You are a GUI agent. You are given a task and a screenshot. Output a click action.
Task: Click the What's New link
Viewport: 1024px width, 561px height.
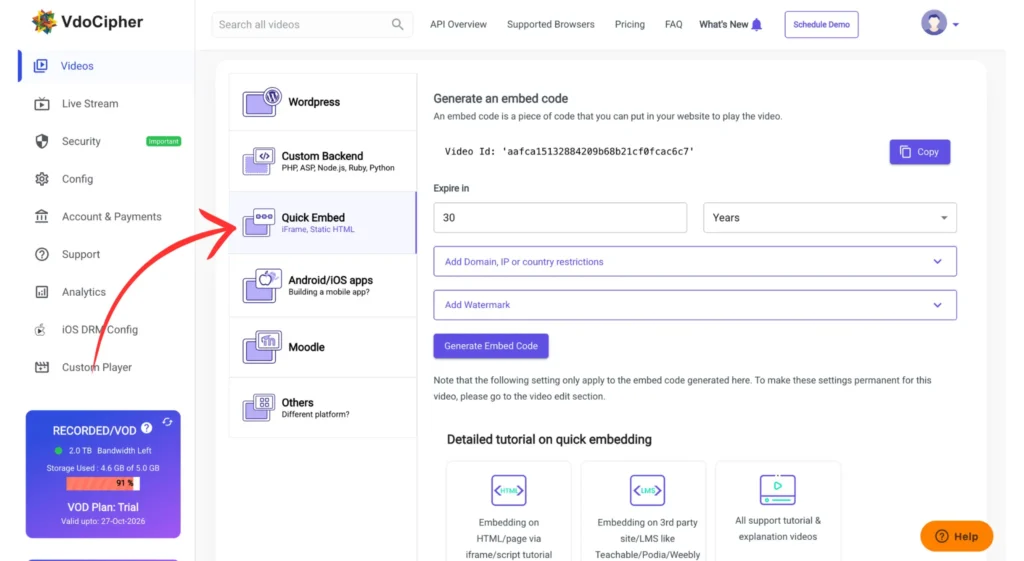point(724,24)
